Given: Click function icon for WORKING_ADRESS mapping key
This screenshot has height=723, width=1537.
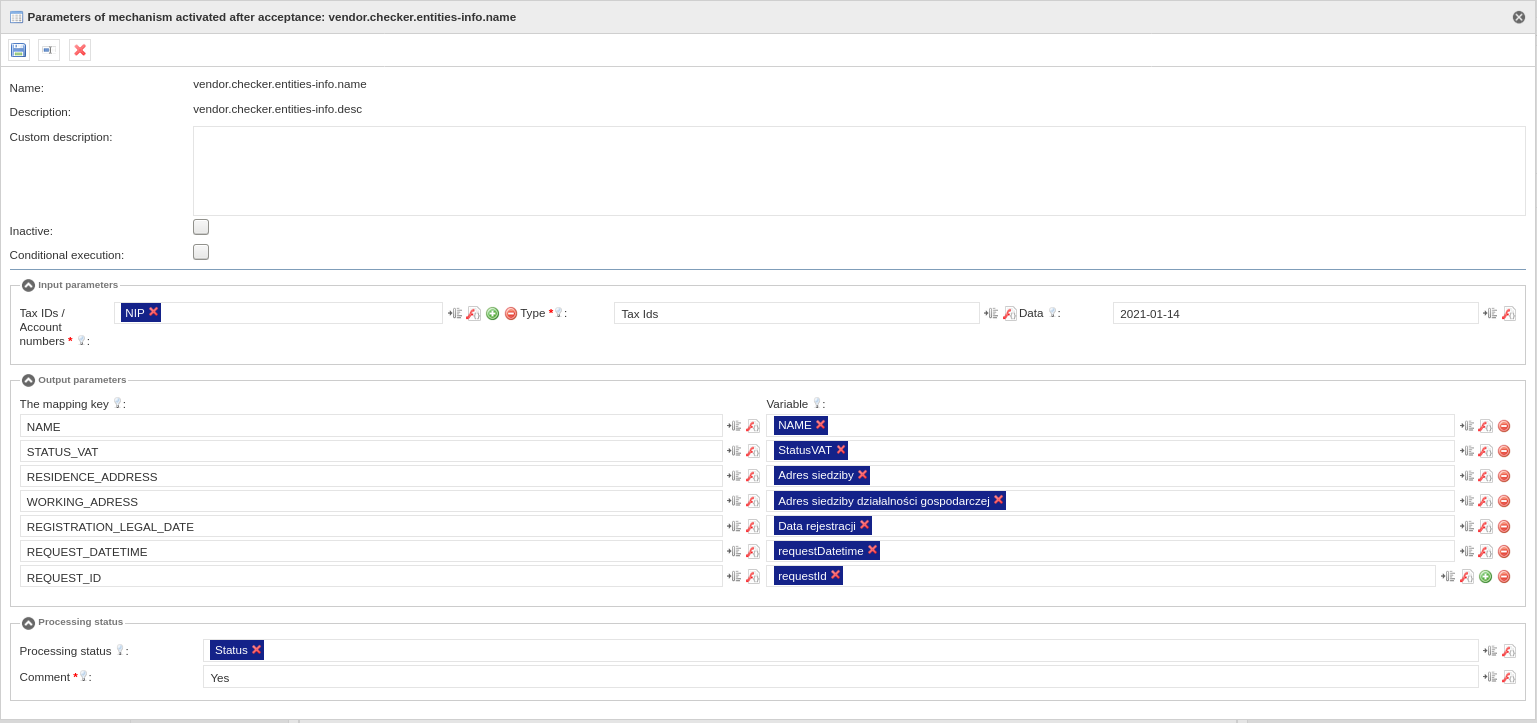Looking at the screenshot, I should click(x=753, y=501).
